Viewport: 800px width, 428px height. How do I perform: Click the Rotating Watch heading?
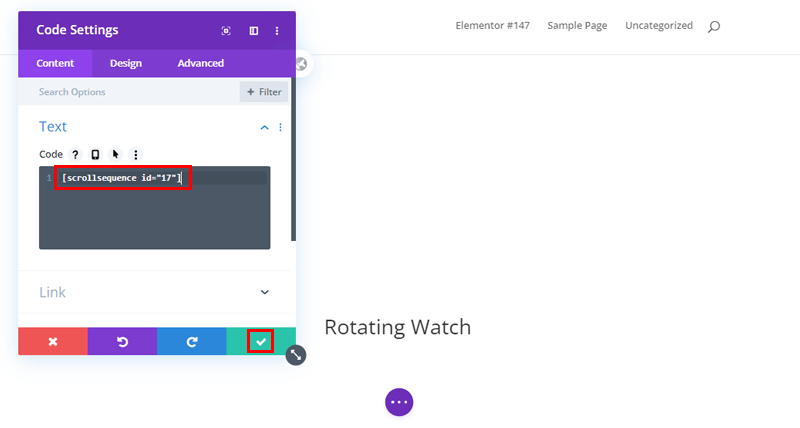397,327
